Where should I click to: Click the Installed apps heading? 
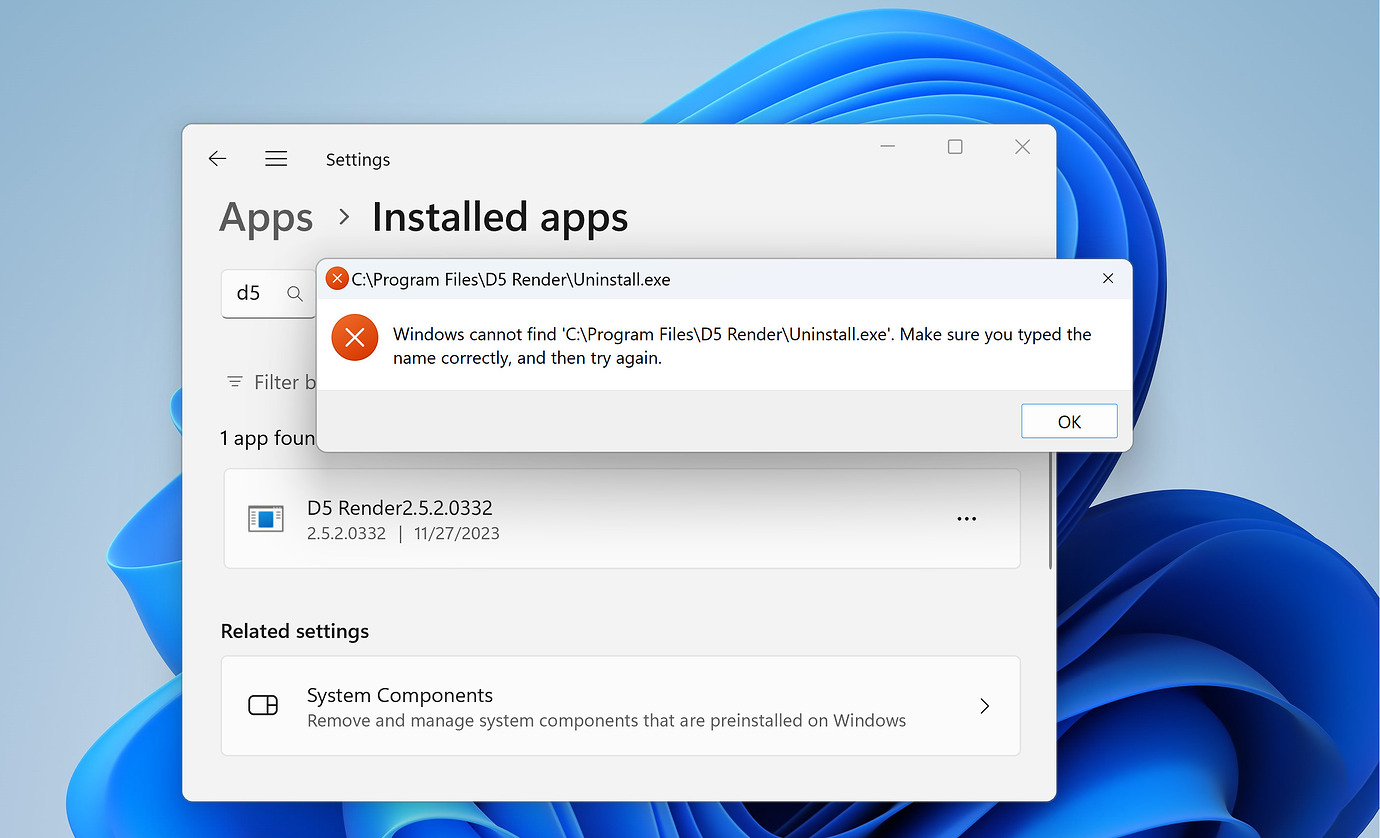tap(500, 218)
